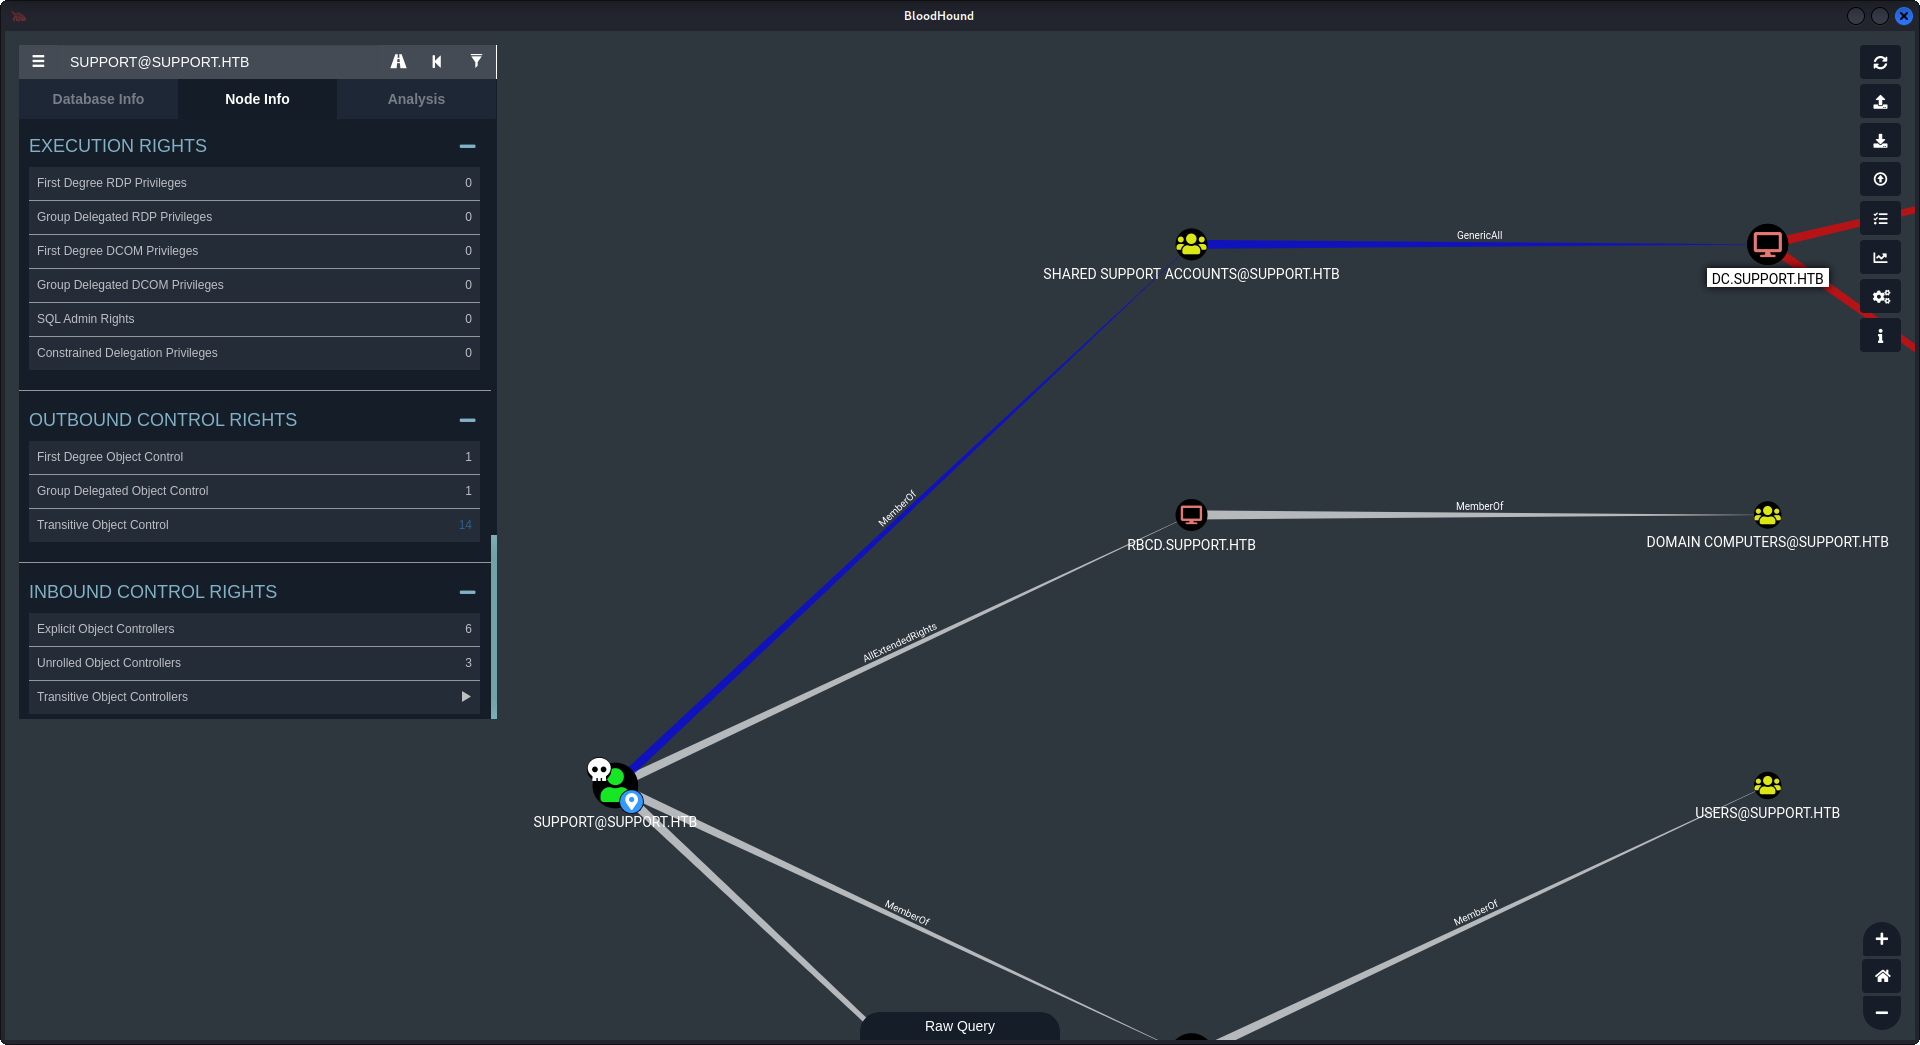Zoom in with the plus button
1920x1045 pixels.
coord(1881,939)
